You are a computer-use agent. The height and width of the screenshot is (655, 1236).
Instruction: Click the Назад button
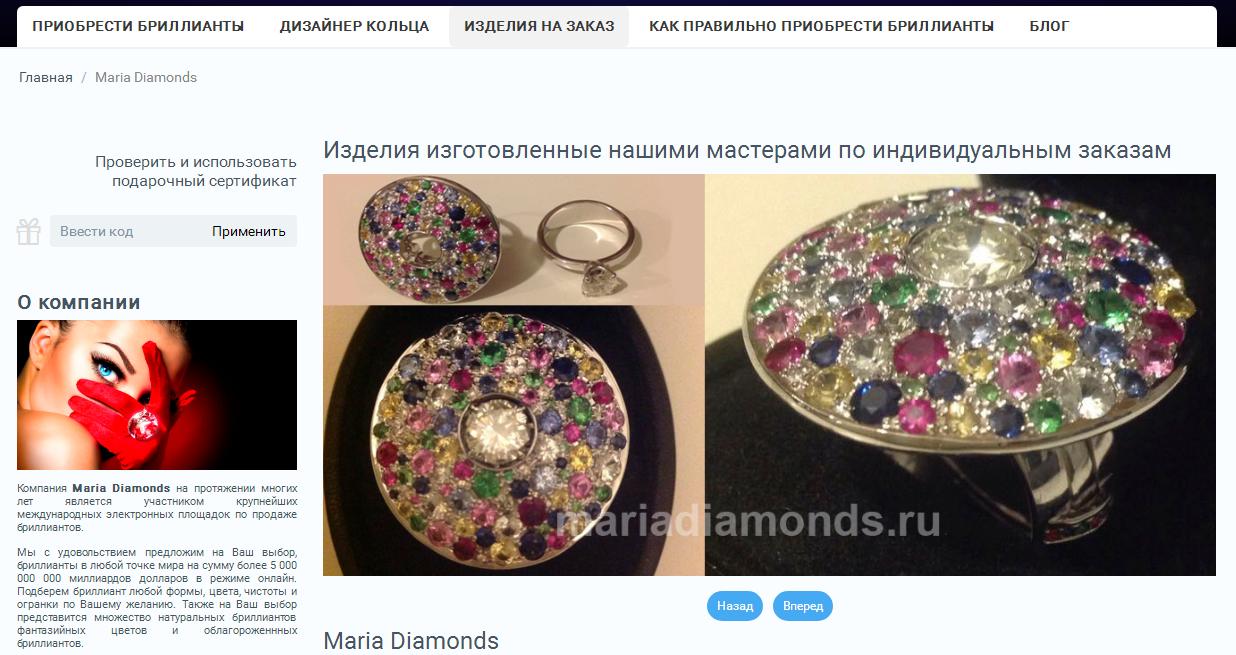(x=735, y=606)
